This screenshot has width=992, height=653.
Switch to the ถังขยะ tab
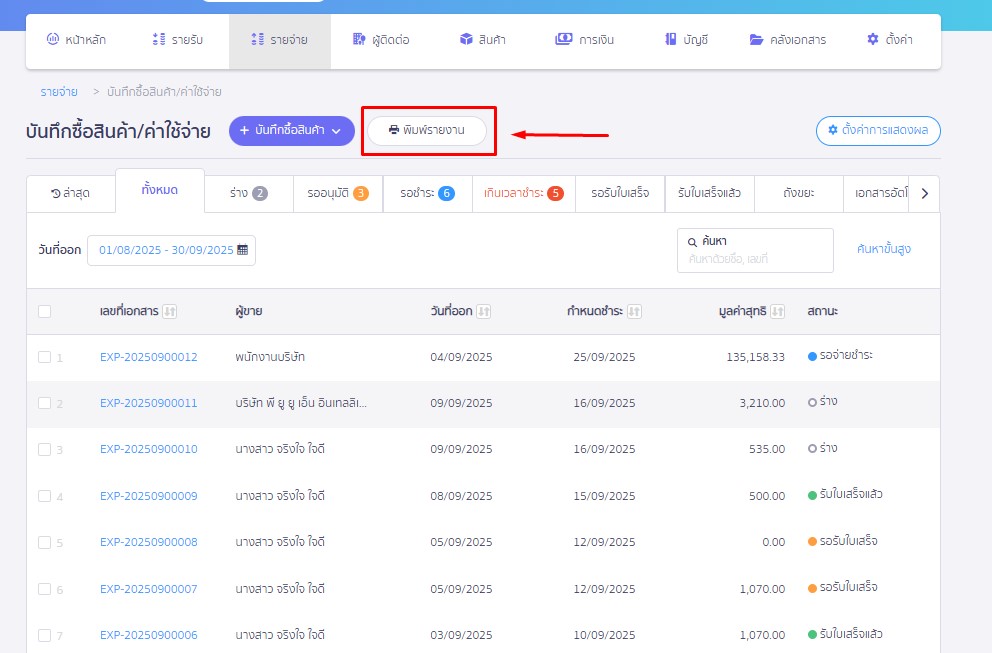pyautogui.click(x=798, y=194)
